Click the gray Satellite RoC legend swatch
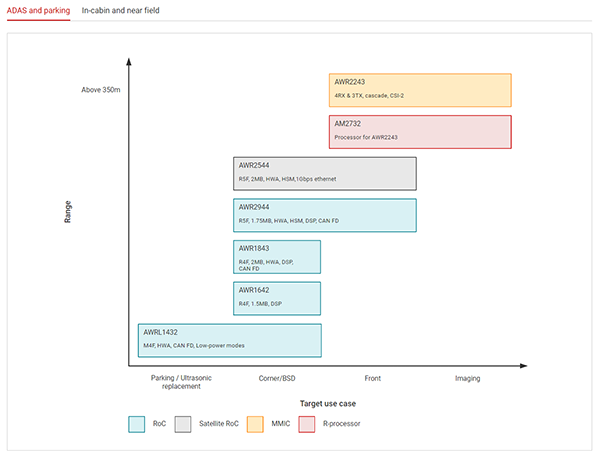This screenshot has height=459, width=600. point(183,424)
